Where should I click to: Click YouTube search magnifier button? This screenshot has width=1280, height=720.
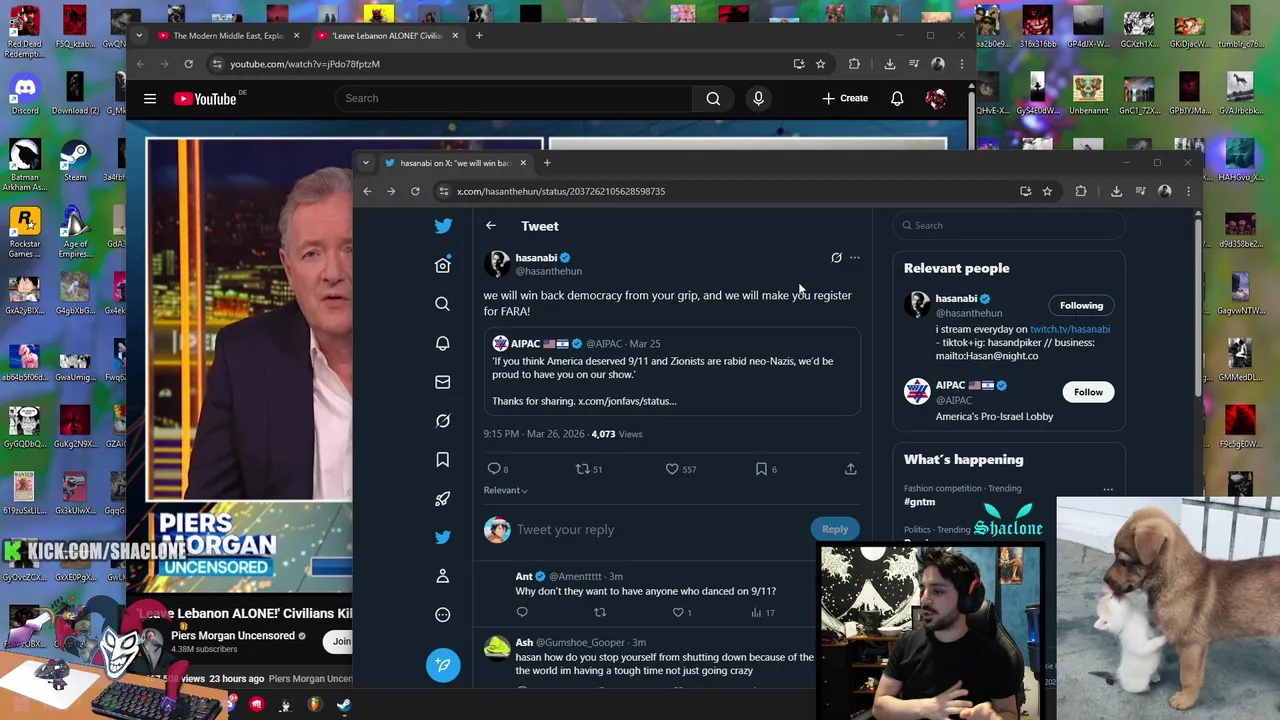pyautogui.click(x=713, y=98)
